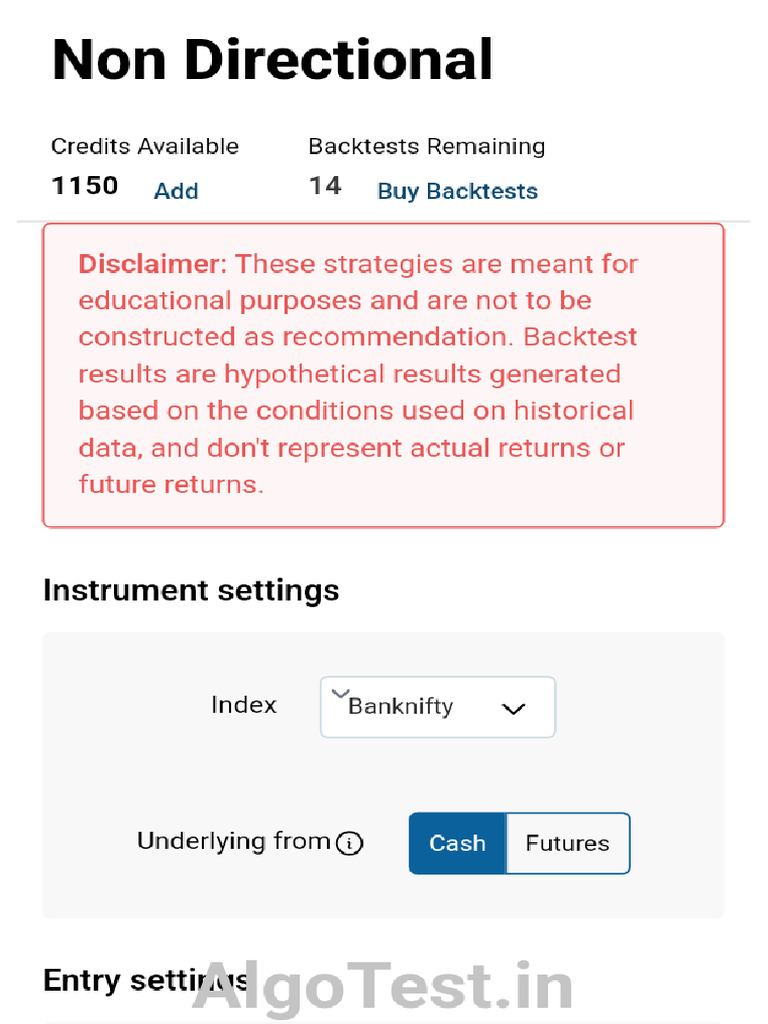Click the 1150 credits value

coord(84,186)
